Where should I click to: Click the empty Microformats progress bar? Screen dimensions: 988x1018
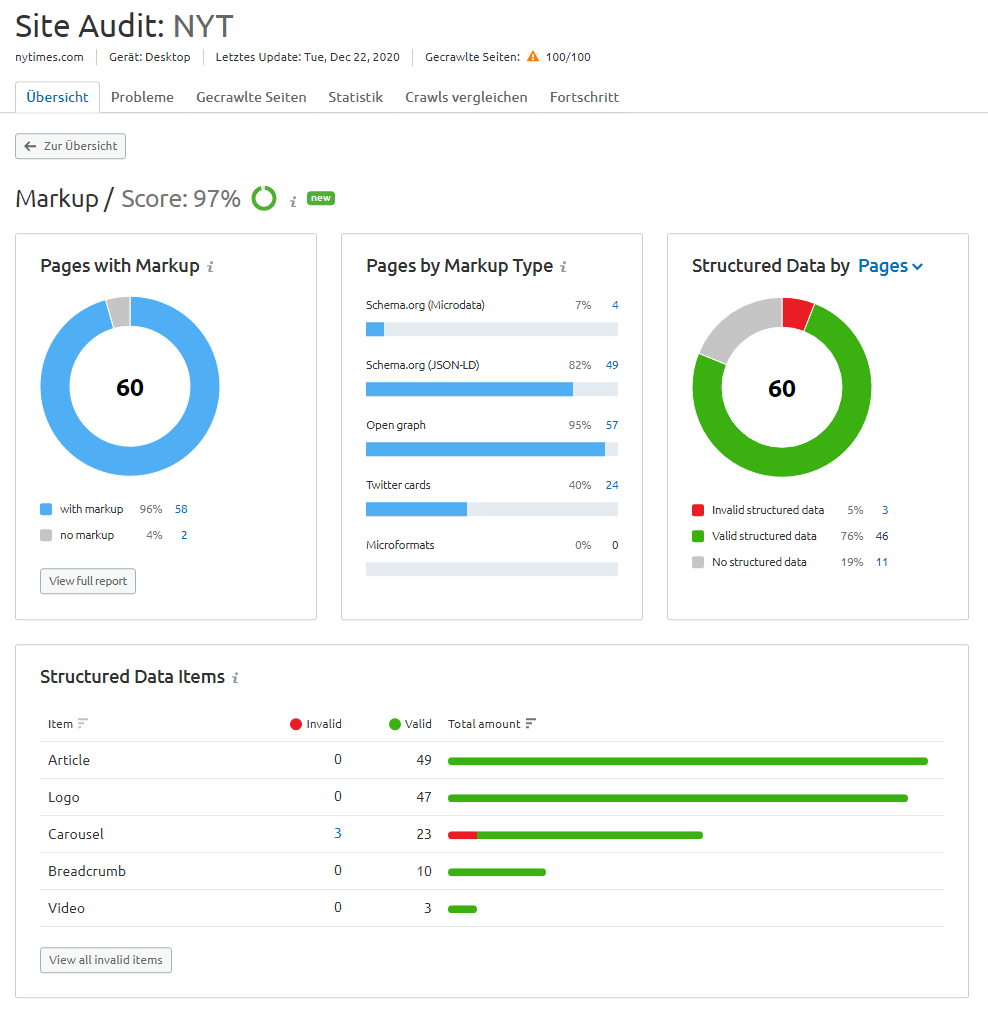coord(492,569)
